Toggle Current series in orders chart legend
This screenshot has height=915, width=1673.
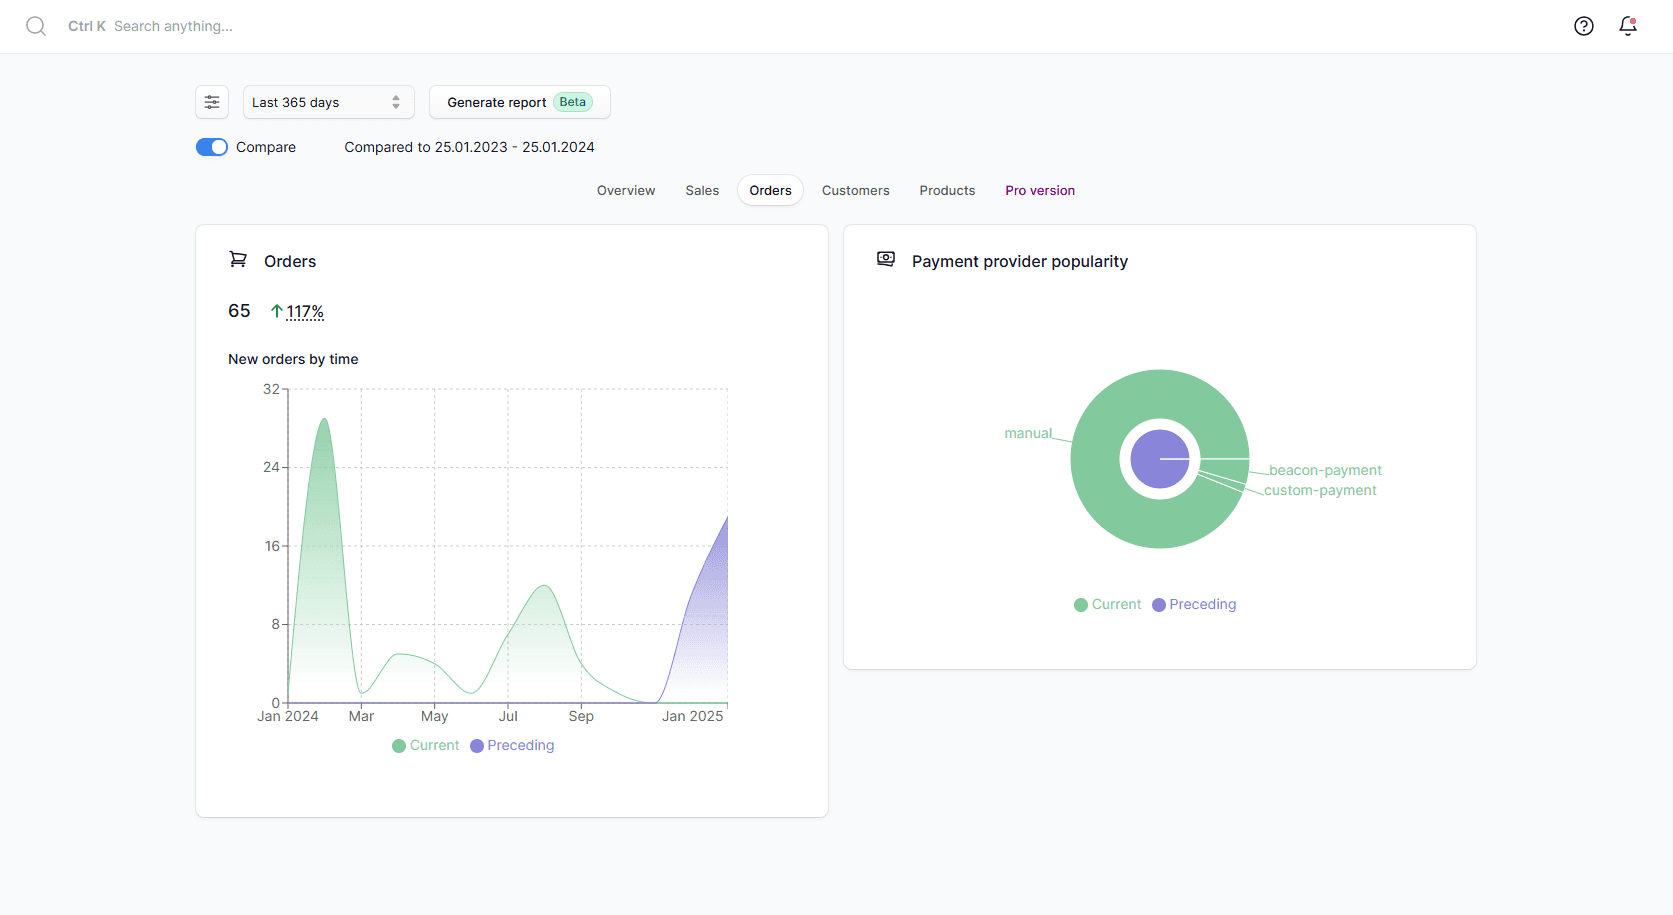click(x=426, y=746)
